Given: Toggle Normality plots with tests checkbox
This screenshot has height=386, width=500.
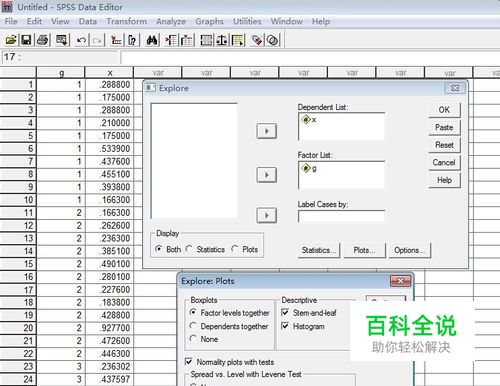Looking at the screenshot, I should click(189, 362).
